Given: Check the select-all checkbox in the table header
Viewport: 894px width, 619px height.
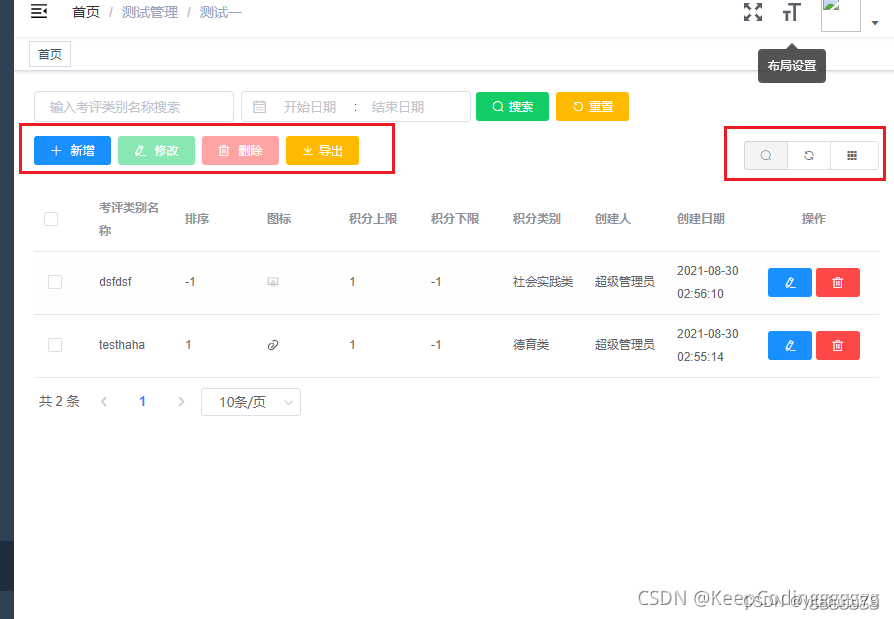Looking at the screenshot, I should [x=51, y=218].
